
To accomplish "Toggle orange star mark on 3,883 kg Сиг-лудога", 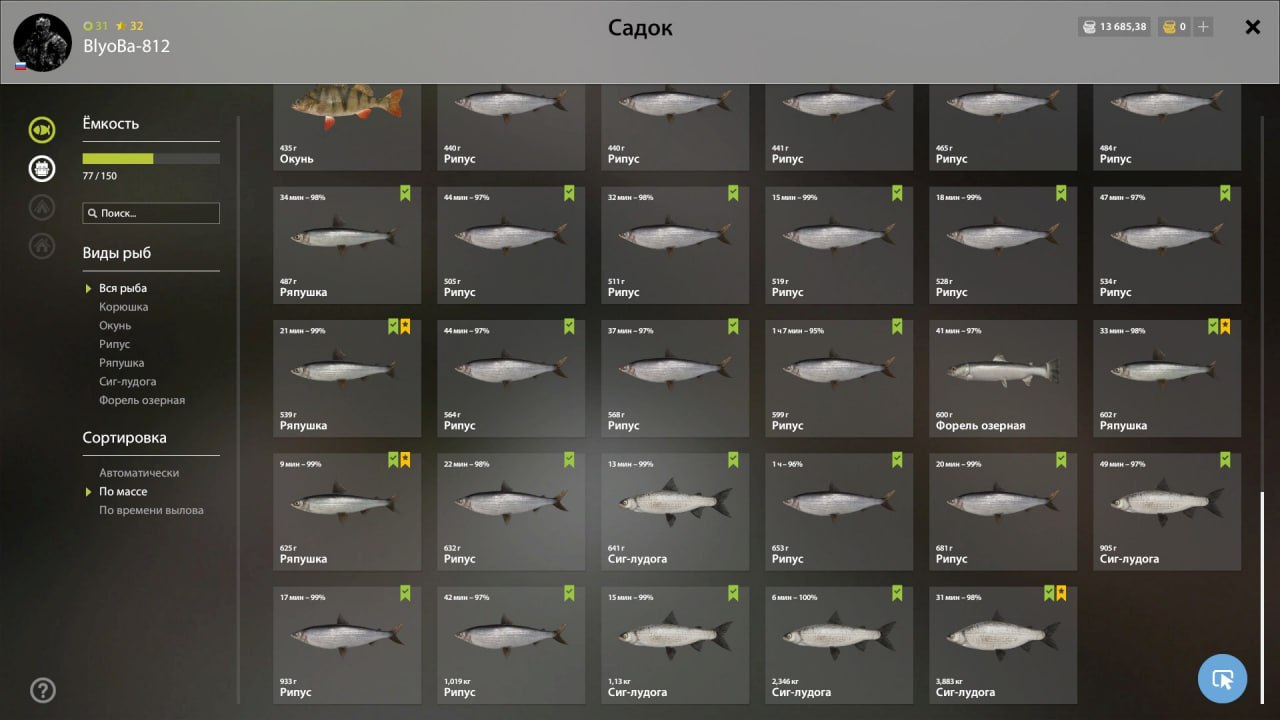I will (x=1061, y=593).
